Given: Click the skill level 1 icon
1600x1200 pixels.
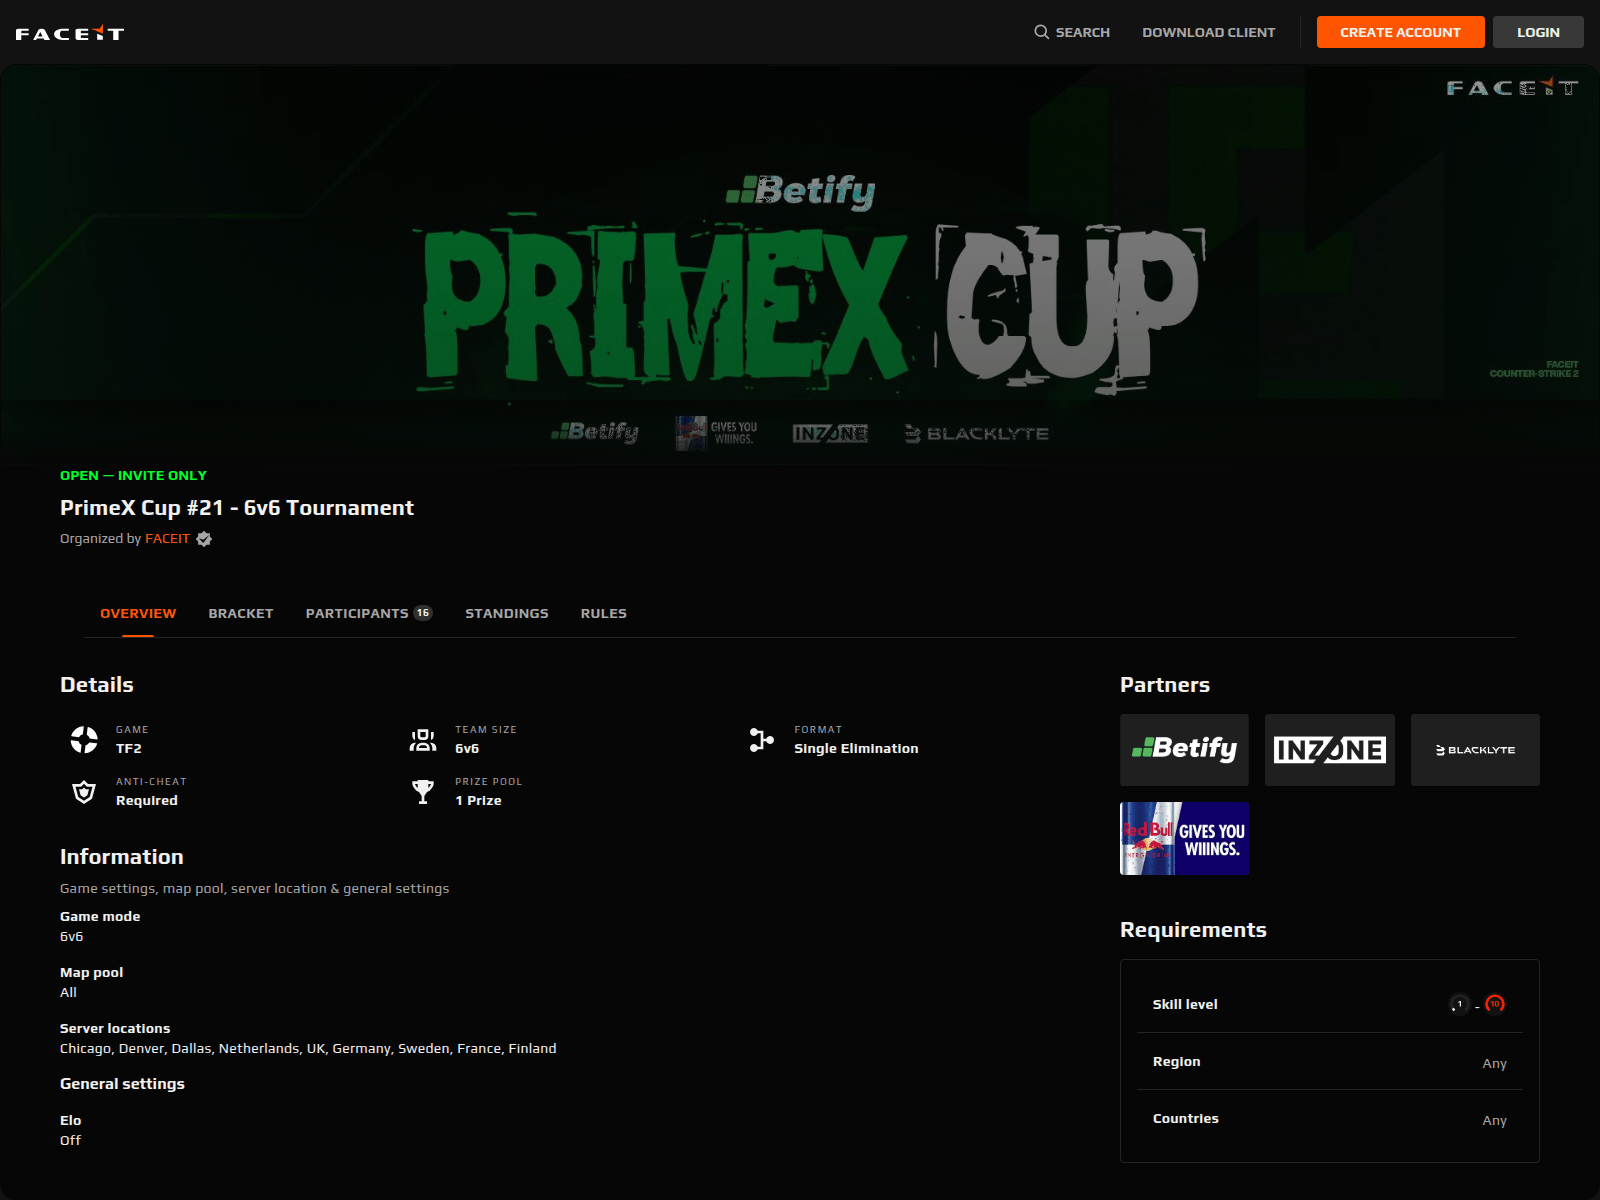Looking at the screenshot, I should (x=1460, y=1004).
